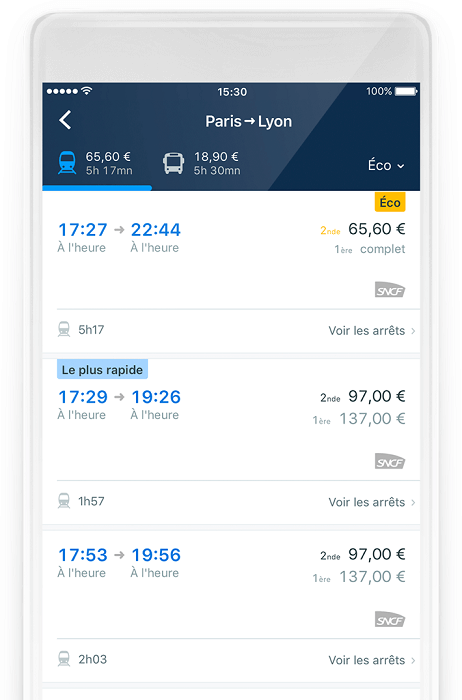Expand Voir les arrêts for 1h57 trip
This screenshot has height=700, width=462.
click(372, 502)
